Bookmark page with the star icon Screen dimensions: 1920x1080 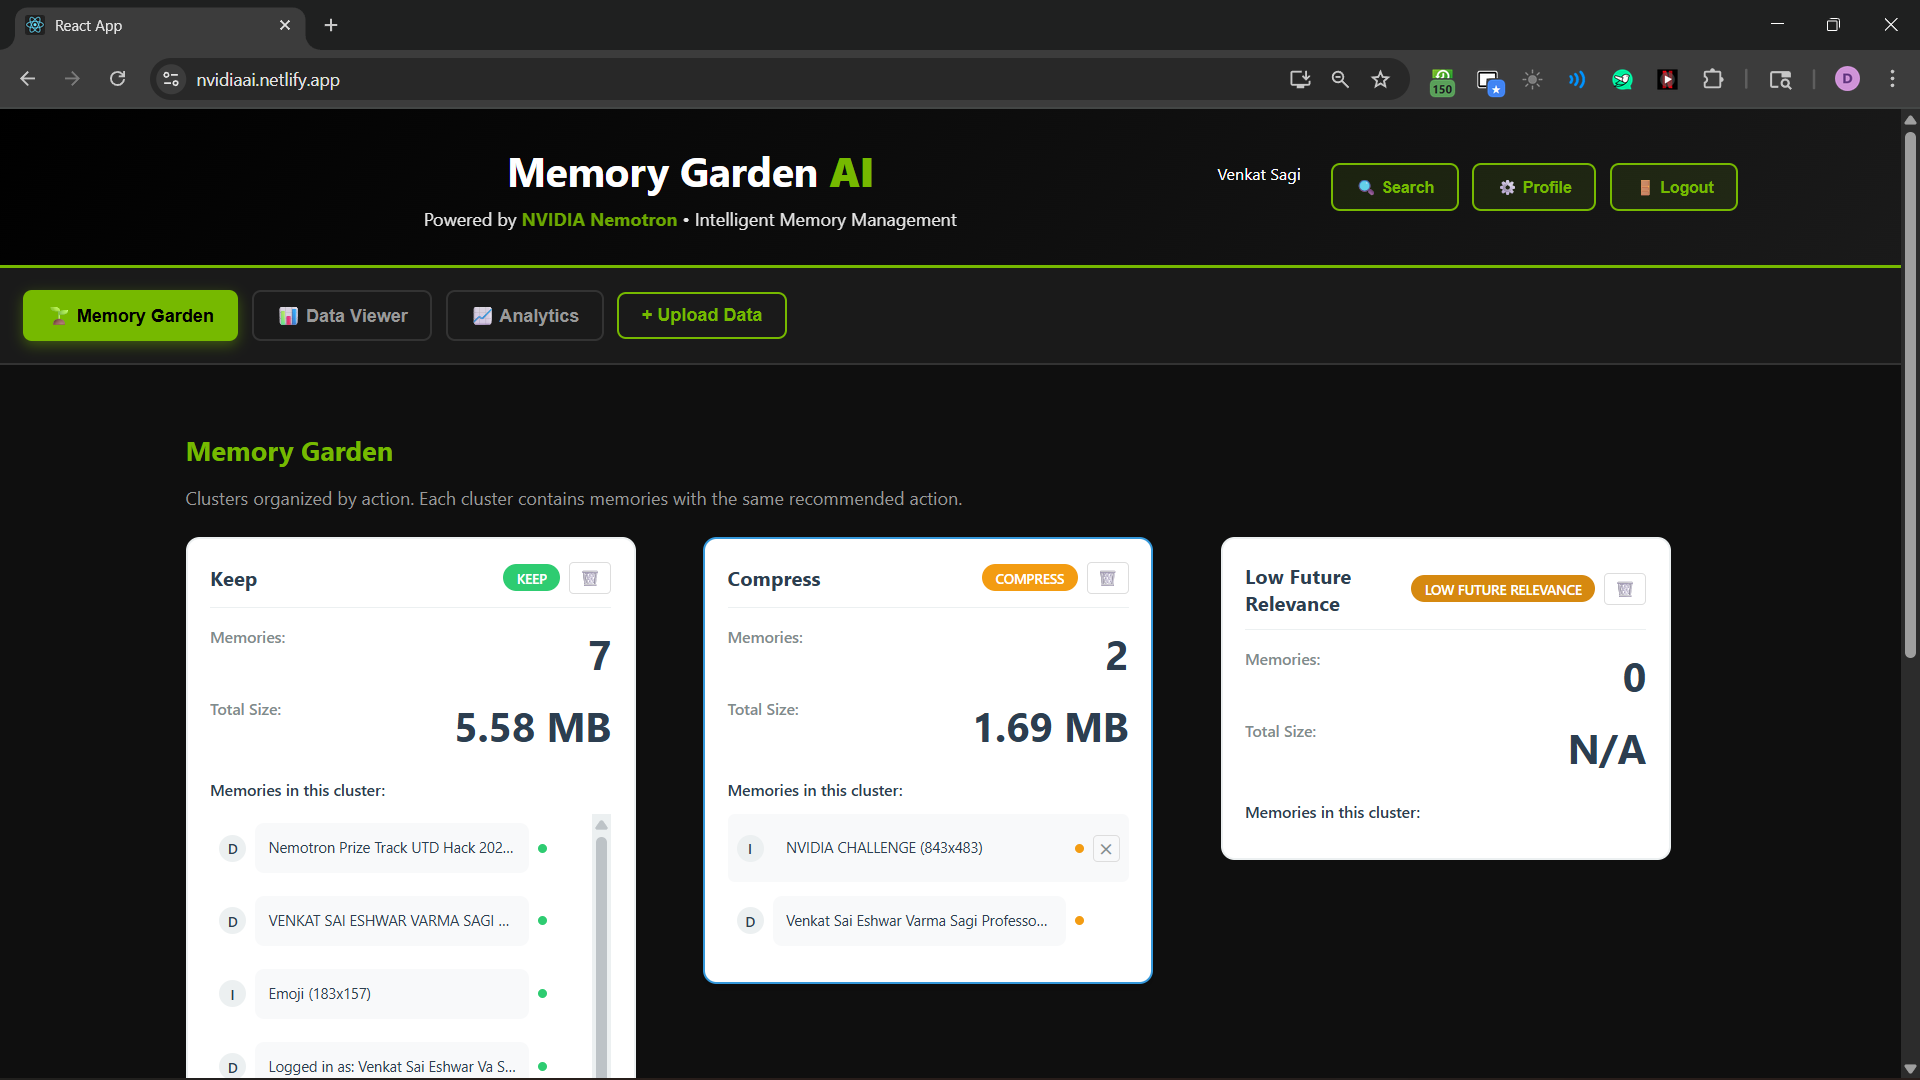point(1380,80)
